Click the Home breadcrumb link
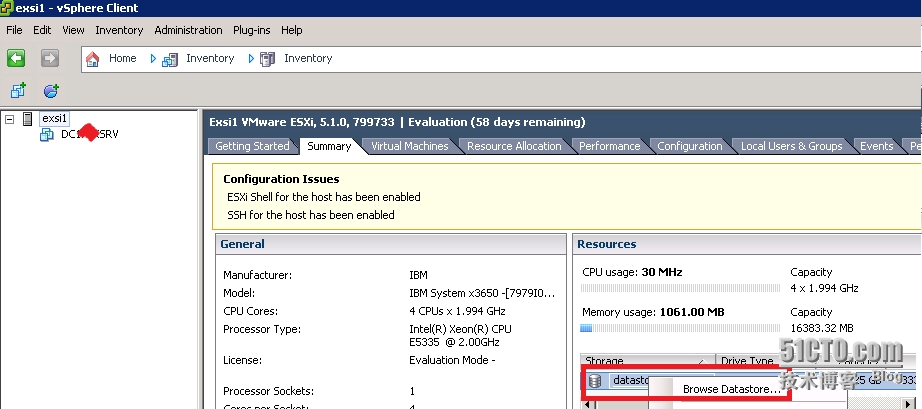The image size is (922, 409). [x=122, y=58]
